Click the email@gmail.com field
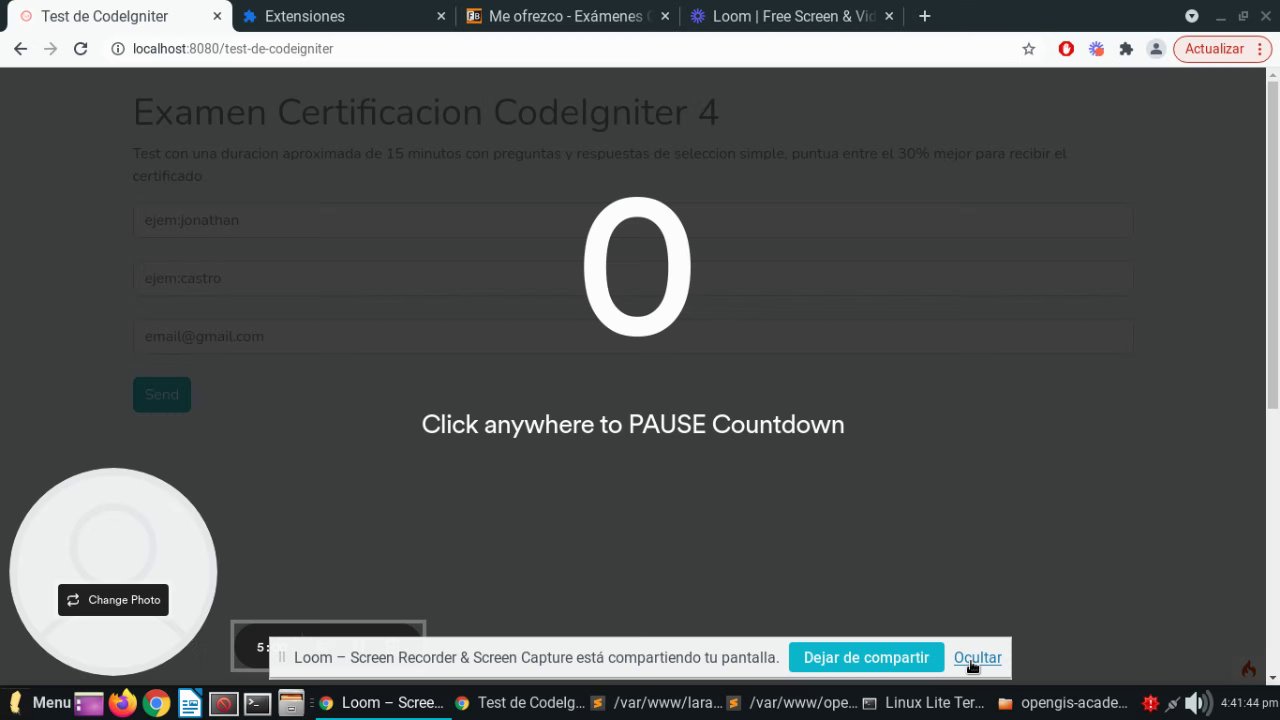This screenshot has height=720, width=1280. click(633, 336)
